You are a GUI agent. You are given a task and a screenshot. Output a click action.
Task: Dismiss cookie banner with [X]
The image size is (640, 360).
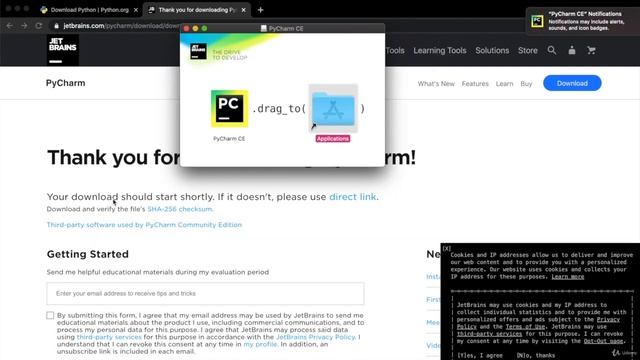click(447, 248)
